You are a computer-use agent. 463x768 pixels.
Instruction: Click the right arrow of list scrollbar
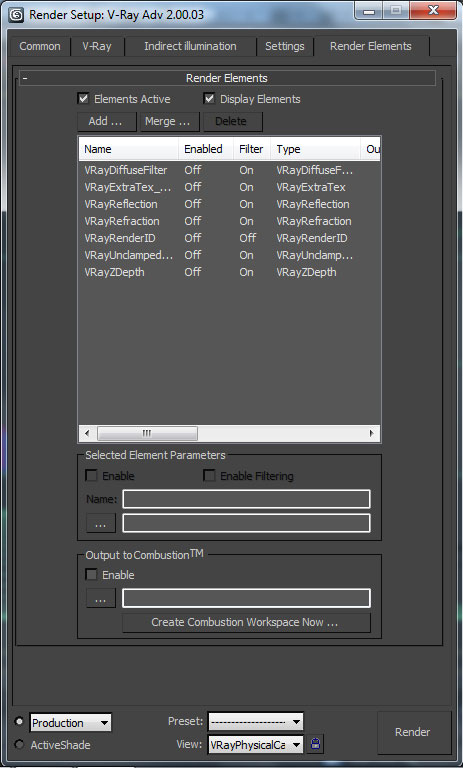click(371, 433)
